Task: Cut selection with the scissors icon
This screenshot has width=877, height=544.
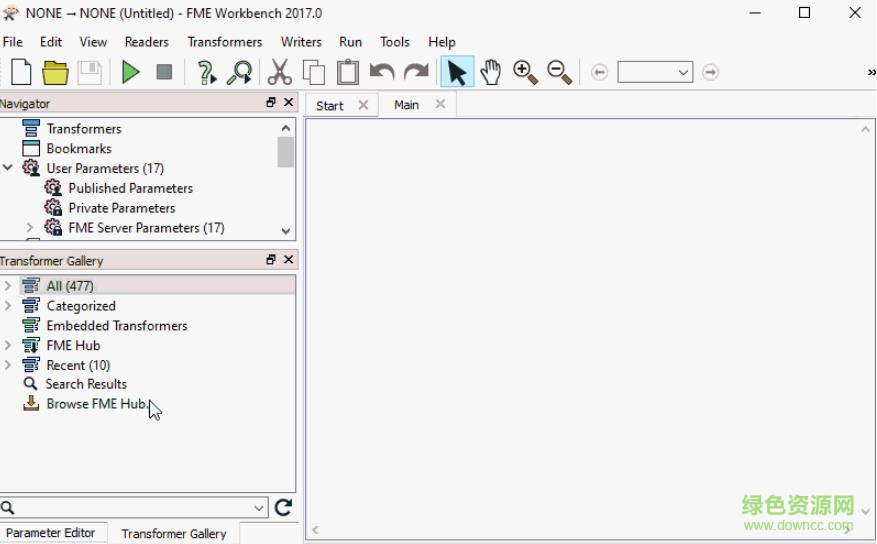Action: (x=280, y=72)
